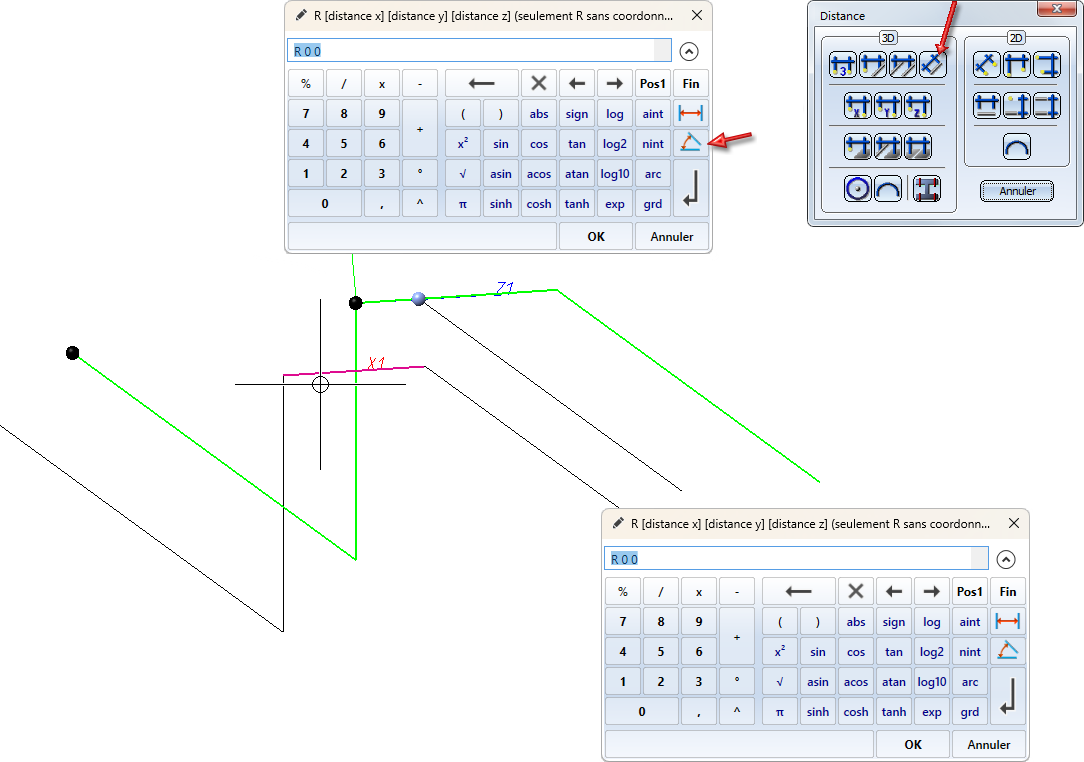Viewport: 1084px width, 762px height.
Task: Click the Enter arrow in upper calculator
Action: coord(691,188)
